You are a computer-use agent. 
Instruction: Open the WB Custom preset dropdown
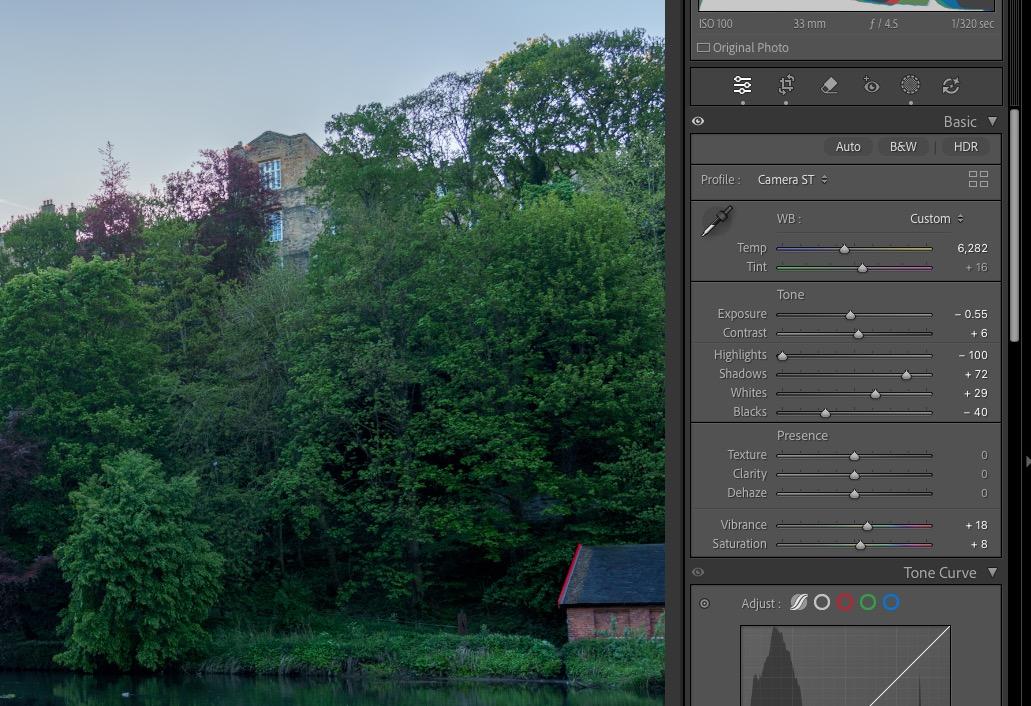pyautogui.click(x=936, y=218)
